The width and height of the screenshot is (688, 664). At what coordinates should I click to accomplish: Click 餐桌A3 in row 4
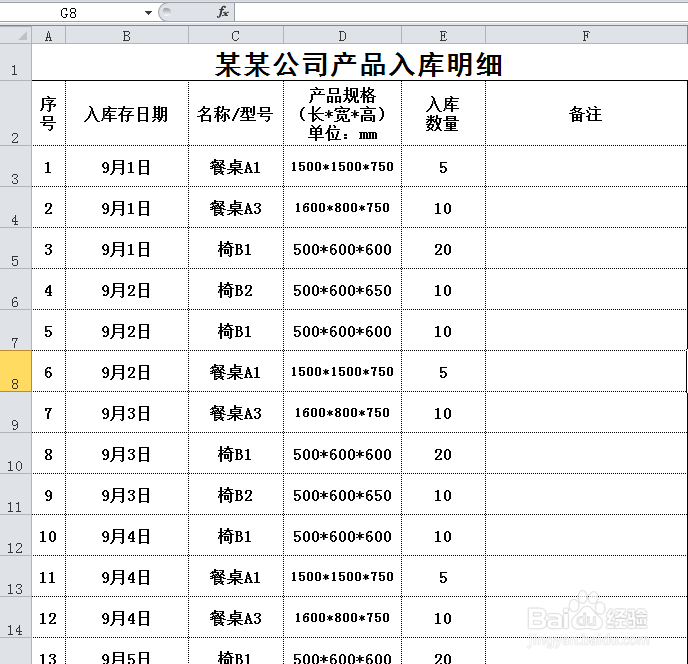[x=236, y=208]
